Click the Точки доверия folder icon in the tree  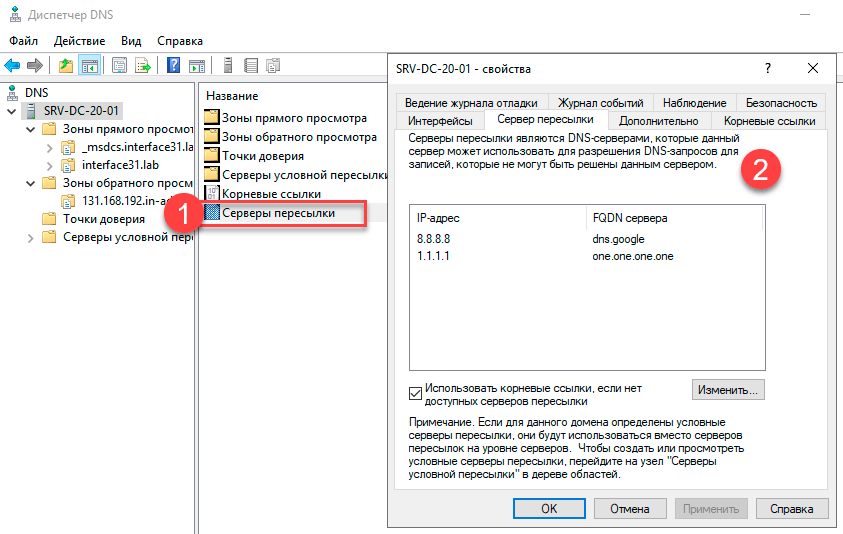coord(49,219)
